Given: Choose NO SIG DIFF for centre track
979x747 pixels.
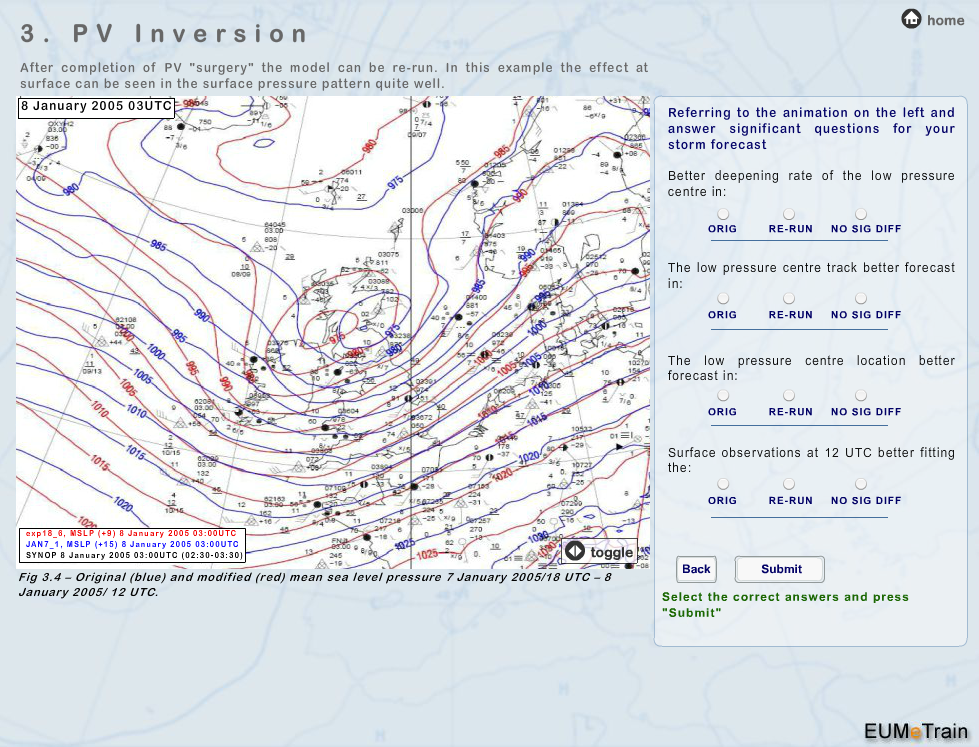Looking at the screenshot, I should pyautogui.click(x=861, y=299).
